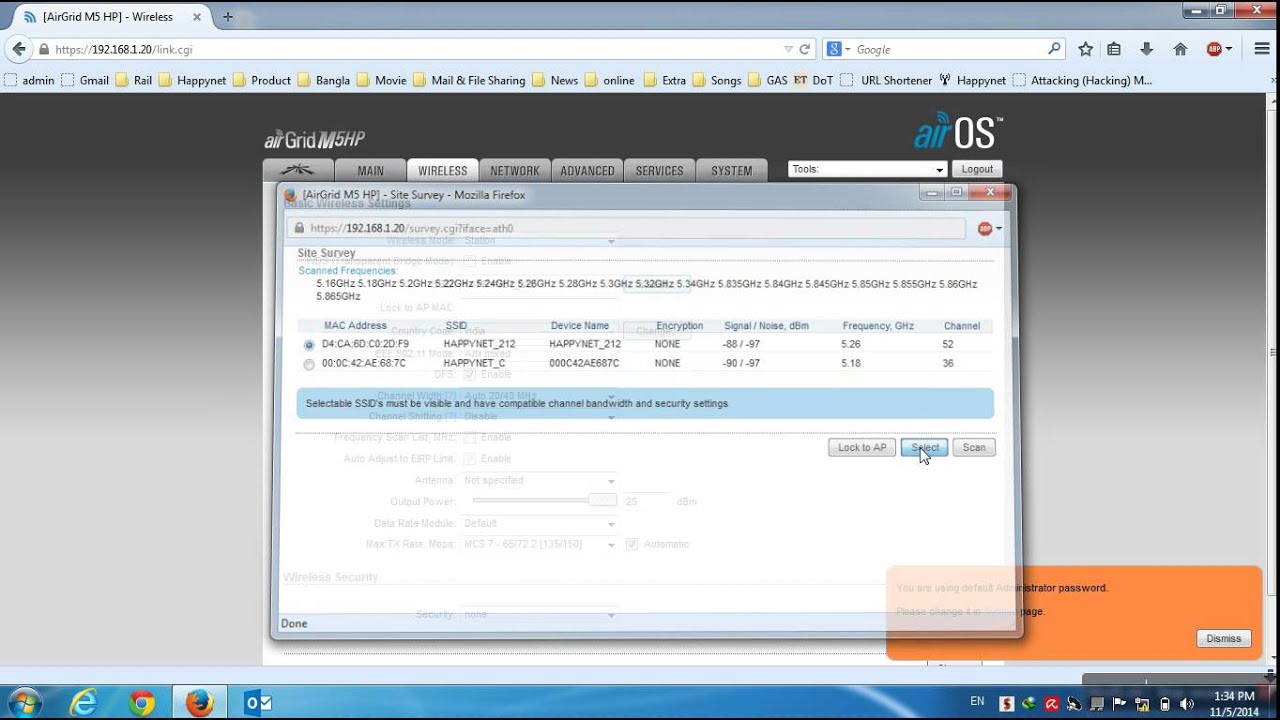Open a new tab with the plus button
The image size is (1280, 720).
228,16
